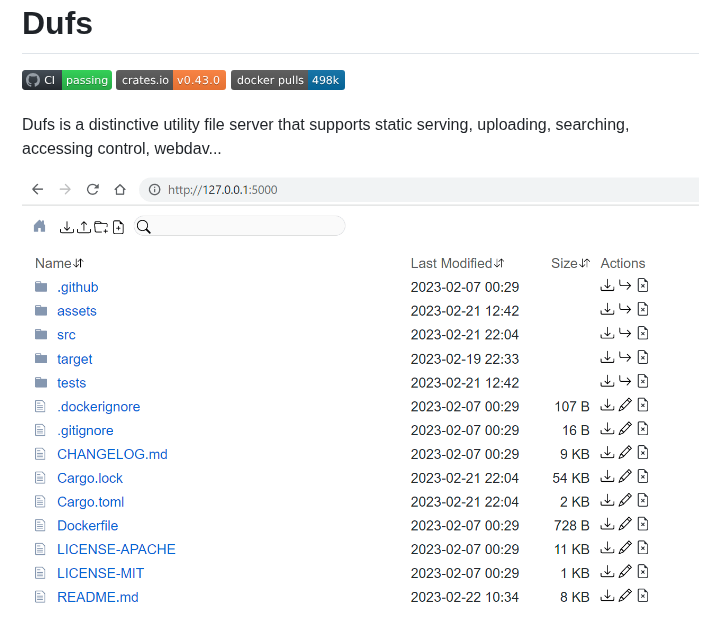718x623 pixels.
Task: Edit the Cargo.lock file
Action: coord(625,476)
